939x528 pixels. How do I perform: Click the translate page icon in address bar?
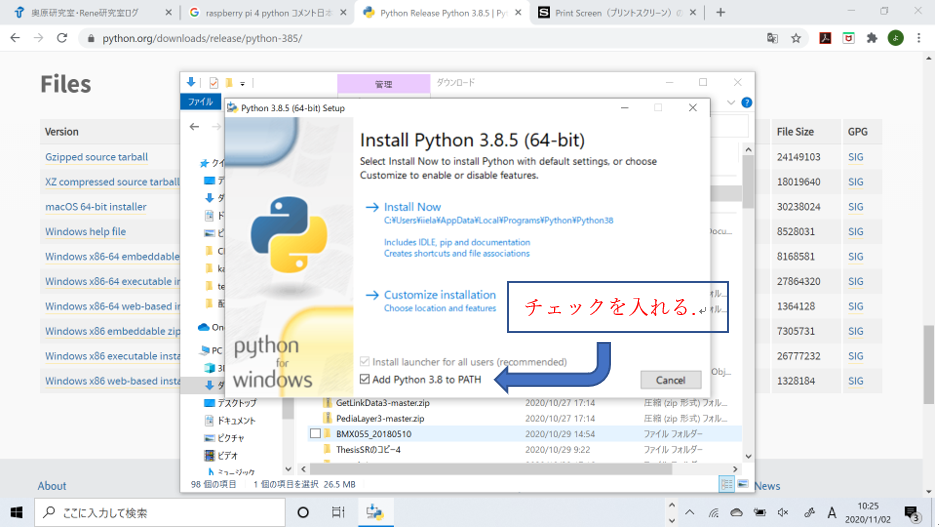point(772,38)
